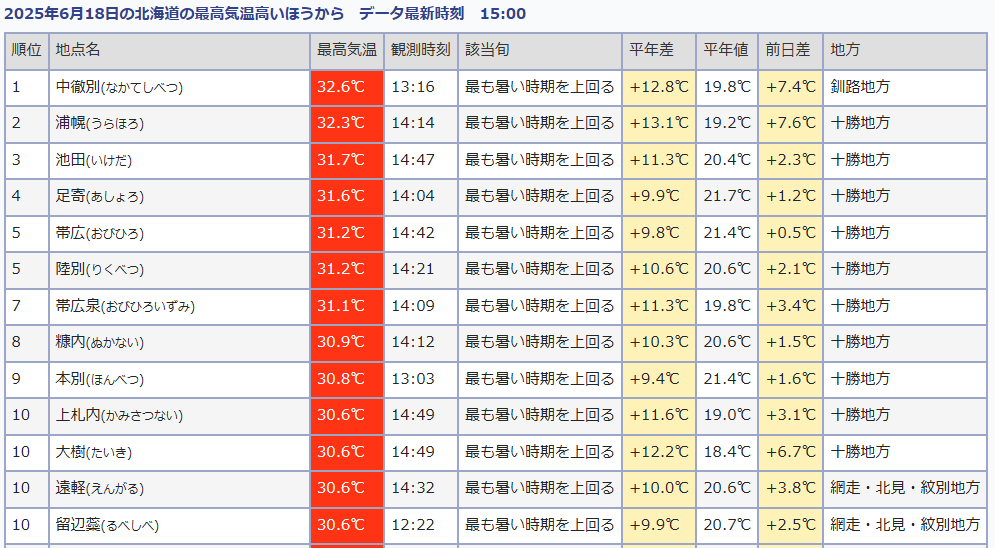This screenshot has width=995, height=548.
Task: Click the +12.8℃ normal difference cell
Action: tap(659, 87)
